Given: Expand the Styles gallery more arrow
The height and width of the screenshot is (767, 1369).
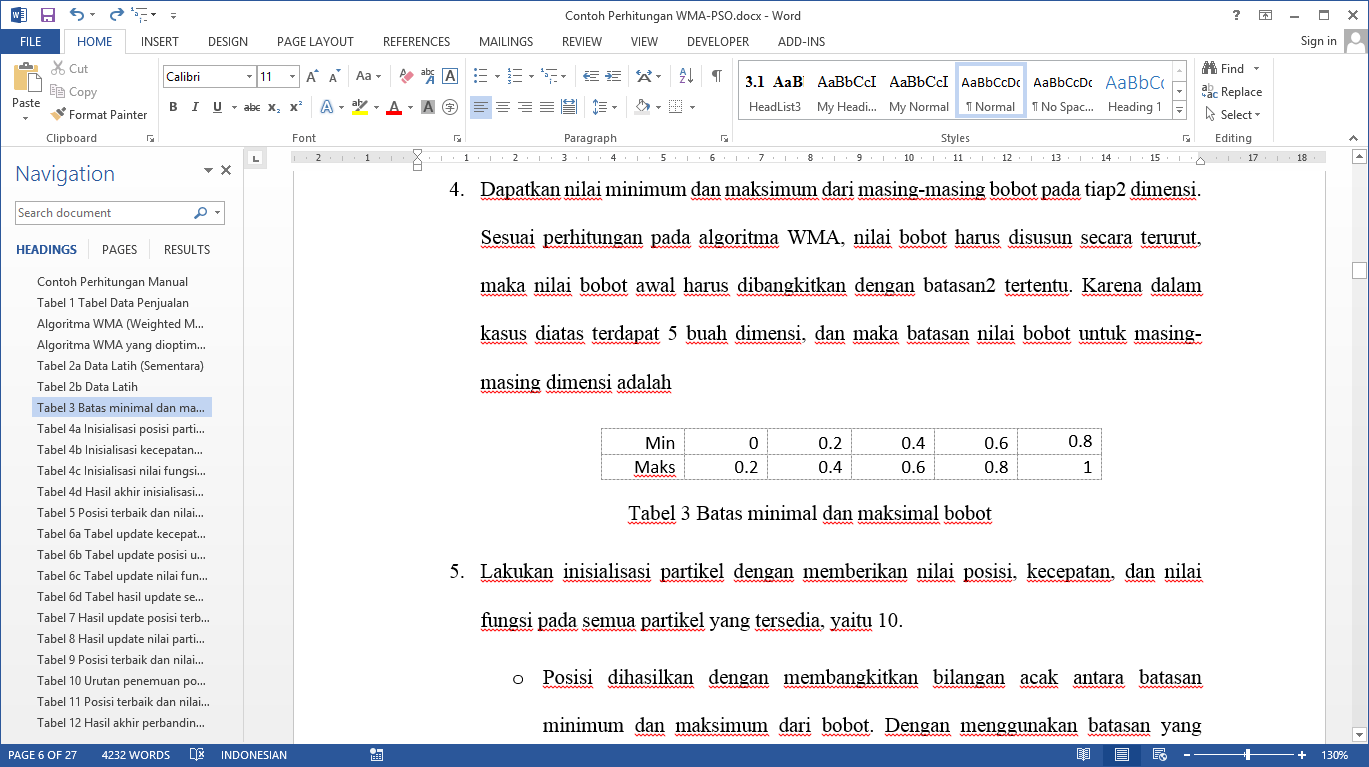Looking at the screenshot, I should 1179,109.
